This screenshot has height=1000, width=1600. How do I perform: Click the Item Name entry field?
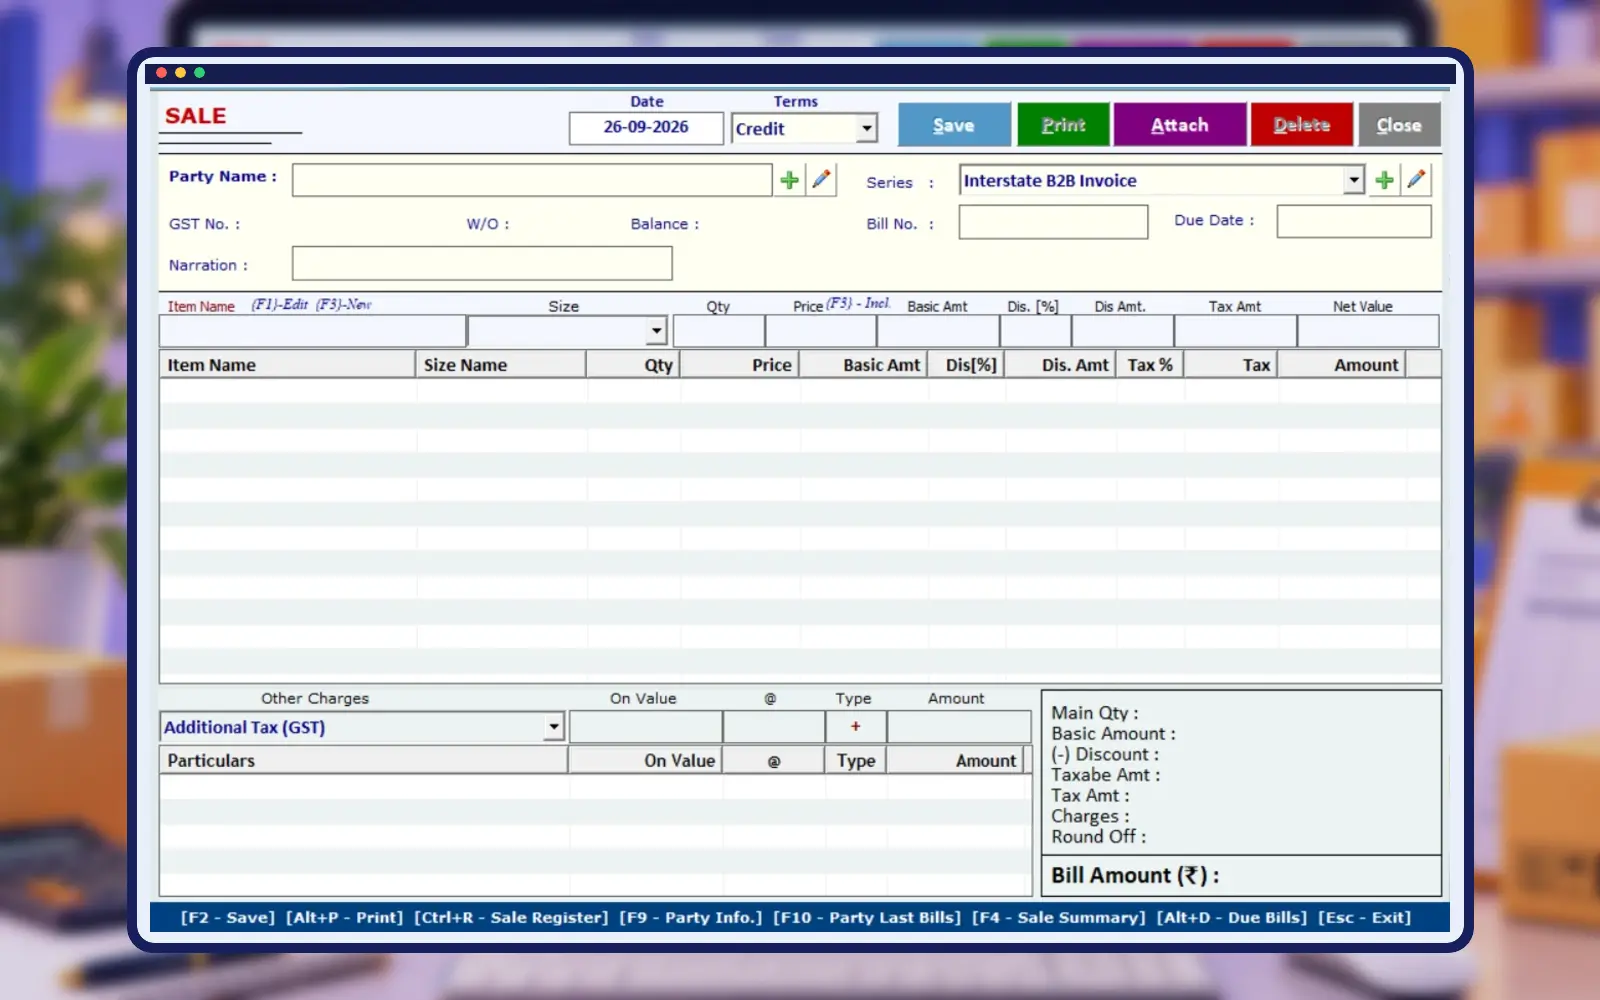312,331
